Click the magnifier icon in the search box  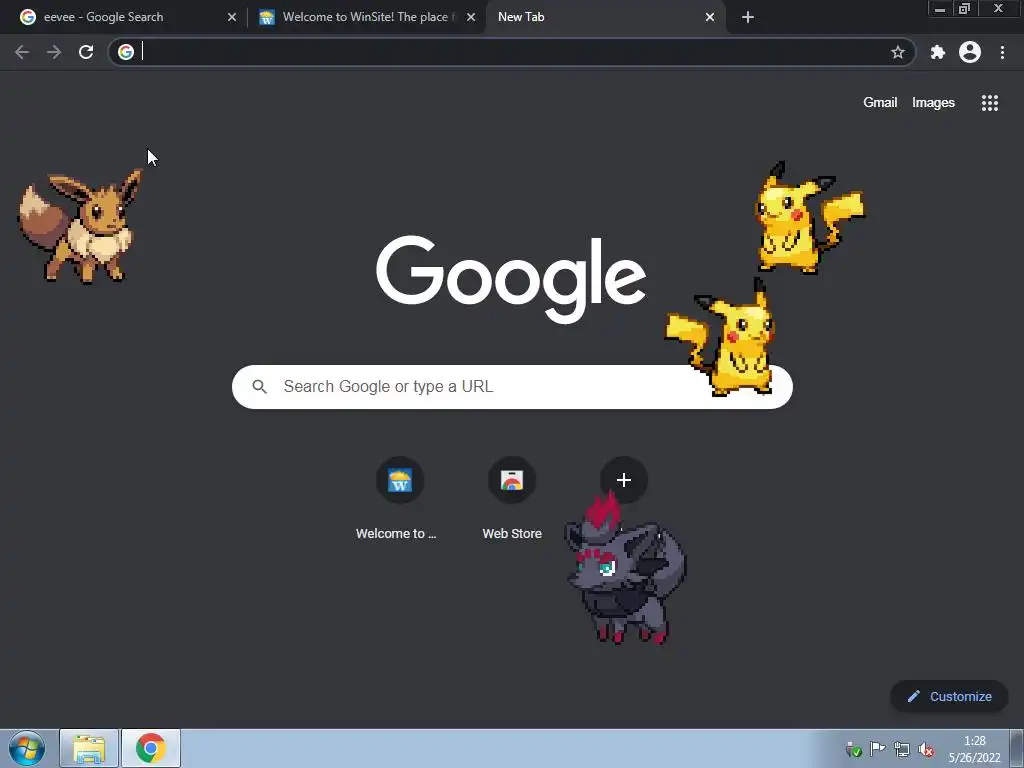point(259,387)
